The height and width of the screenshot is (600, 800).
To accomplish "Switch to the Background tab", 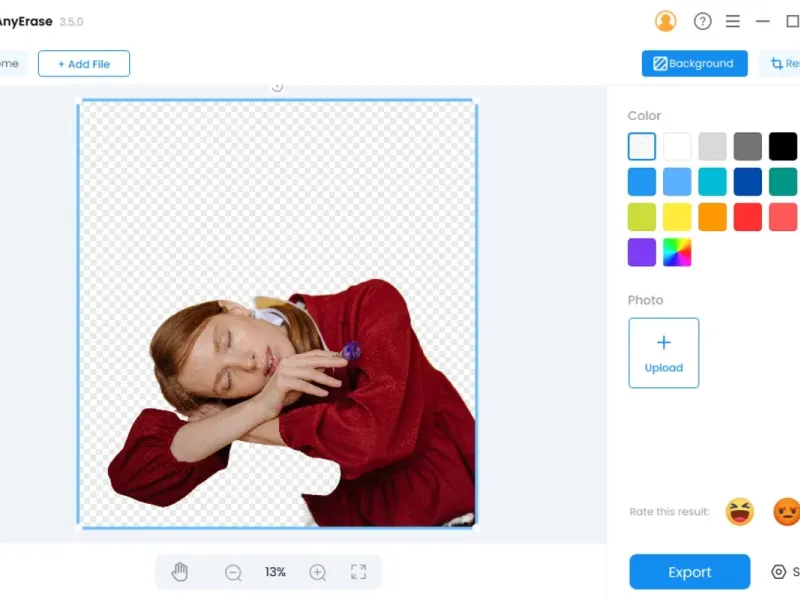I will coord(695,63).
